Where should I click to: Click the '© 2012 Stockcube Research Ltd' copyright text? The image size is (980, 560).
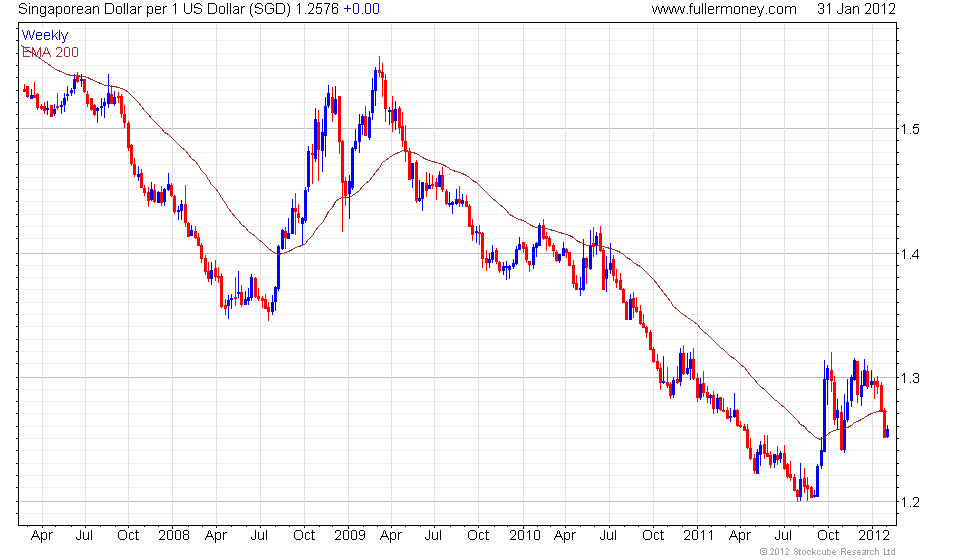(x=828, y=552)
